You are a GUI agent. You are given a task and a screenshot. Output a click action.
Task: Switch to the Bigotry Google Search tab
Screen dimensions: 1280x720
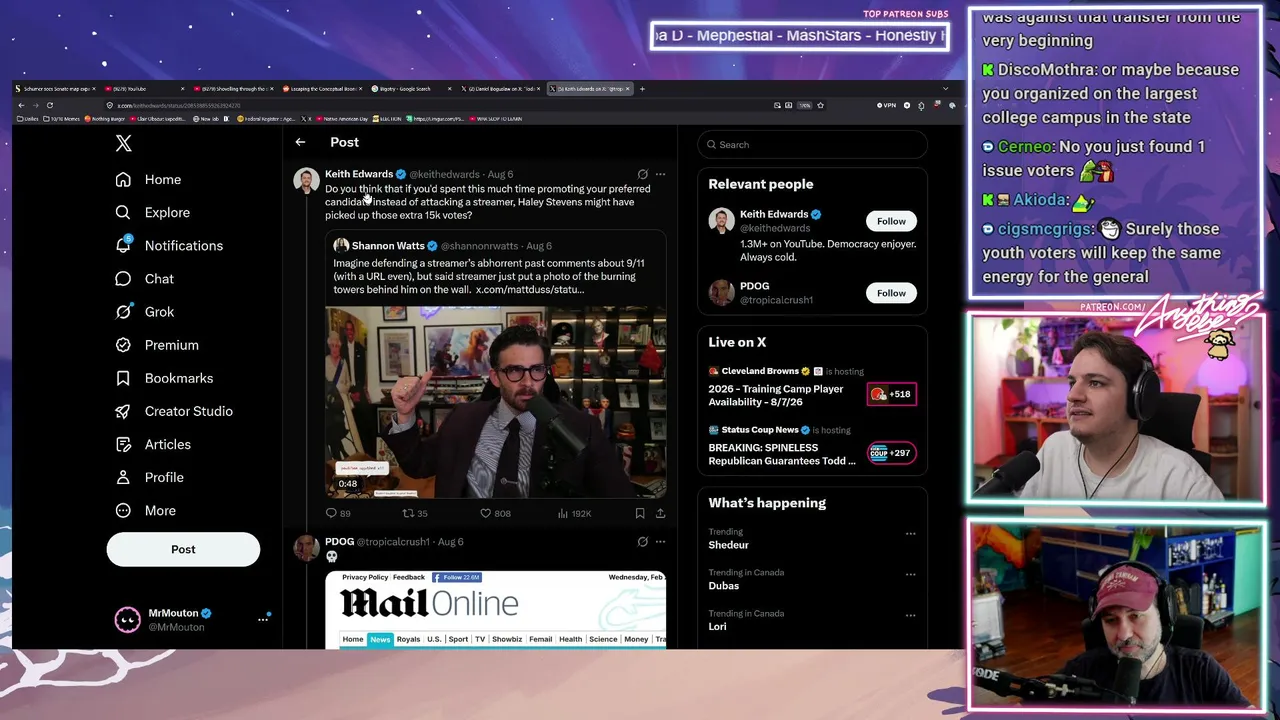(x=411, y=89)
